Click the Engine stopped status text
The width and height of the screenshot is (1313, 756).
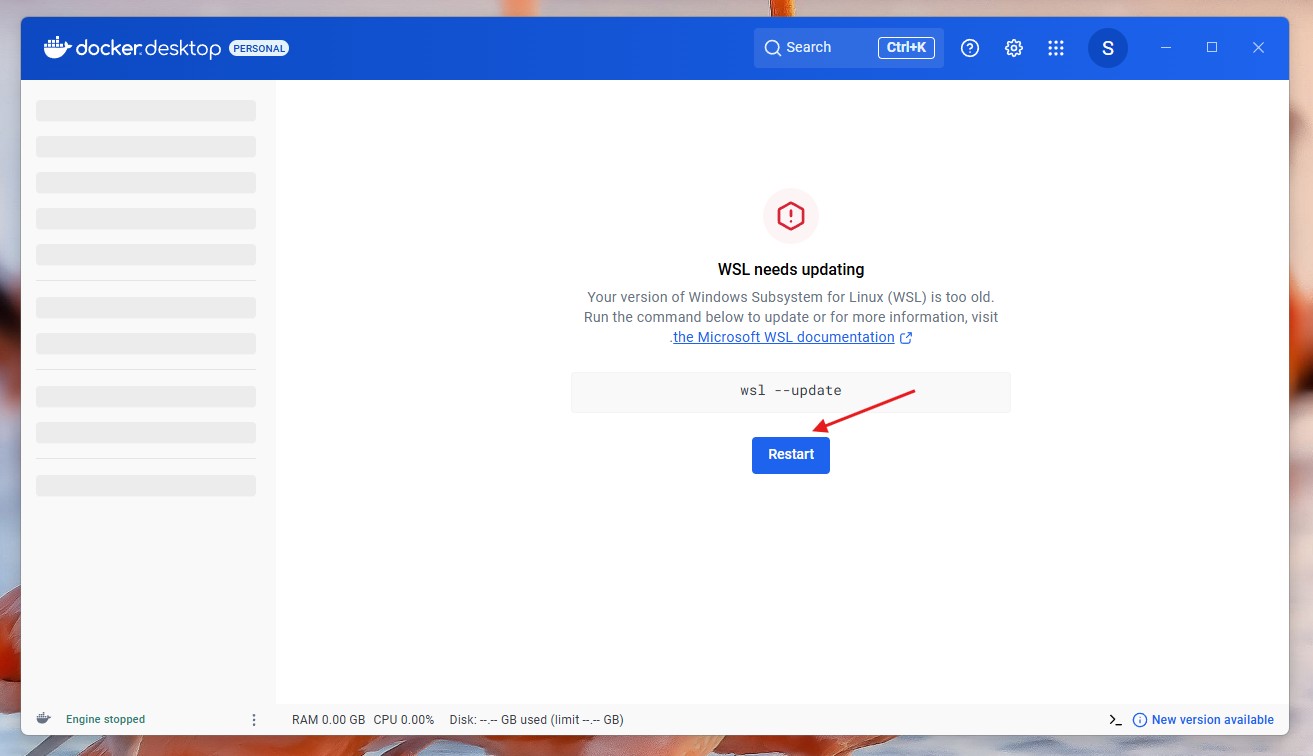point(105,720)
